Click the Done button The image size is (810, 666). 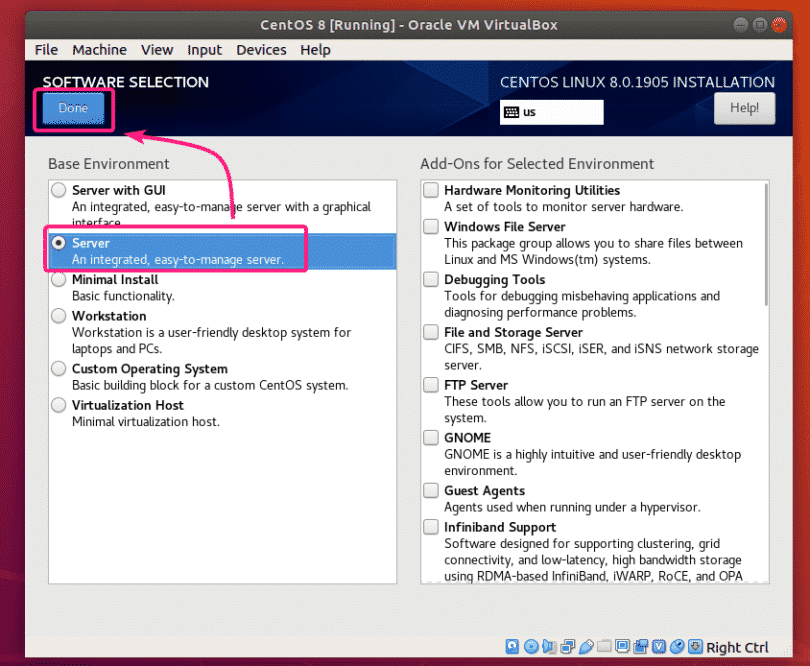point(73,108)
